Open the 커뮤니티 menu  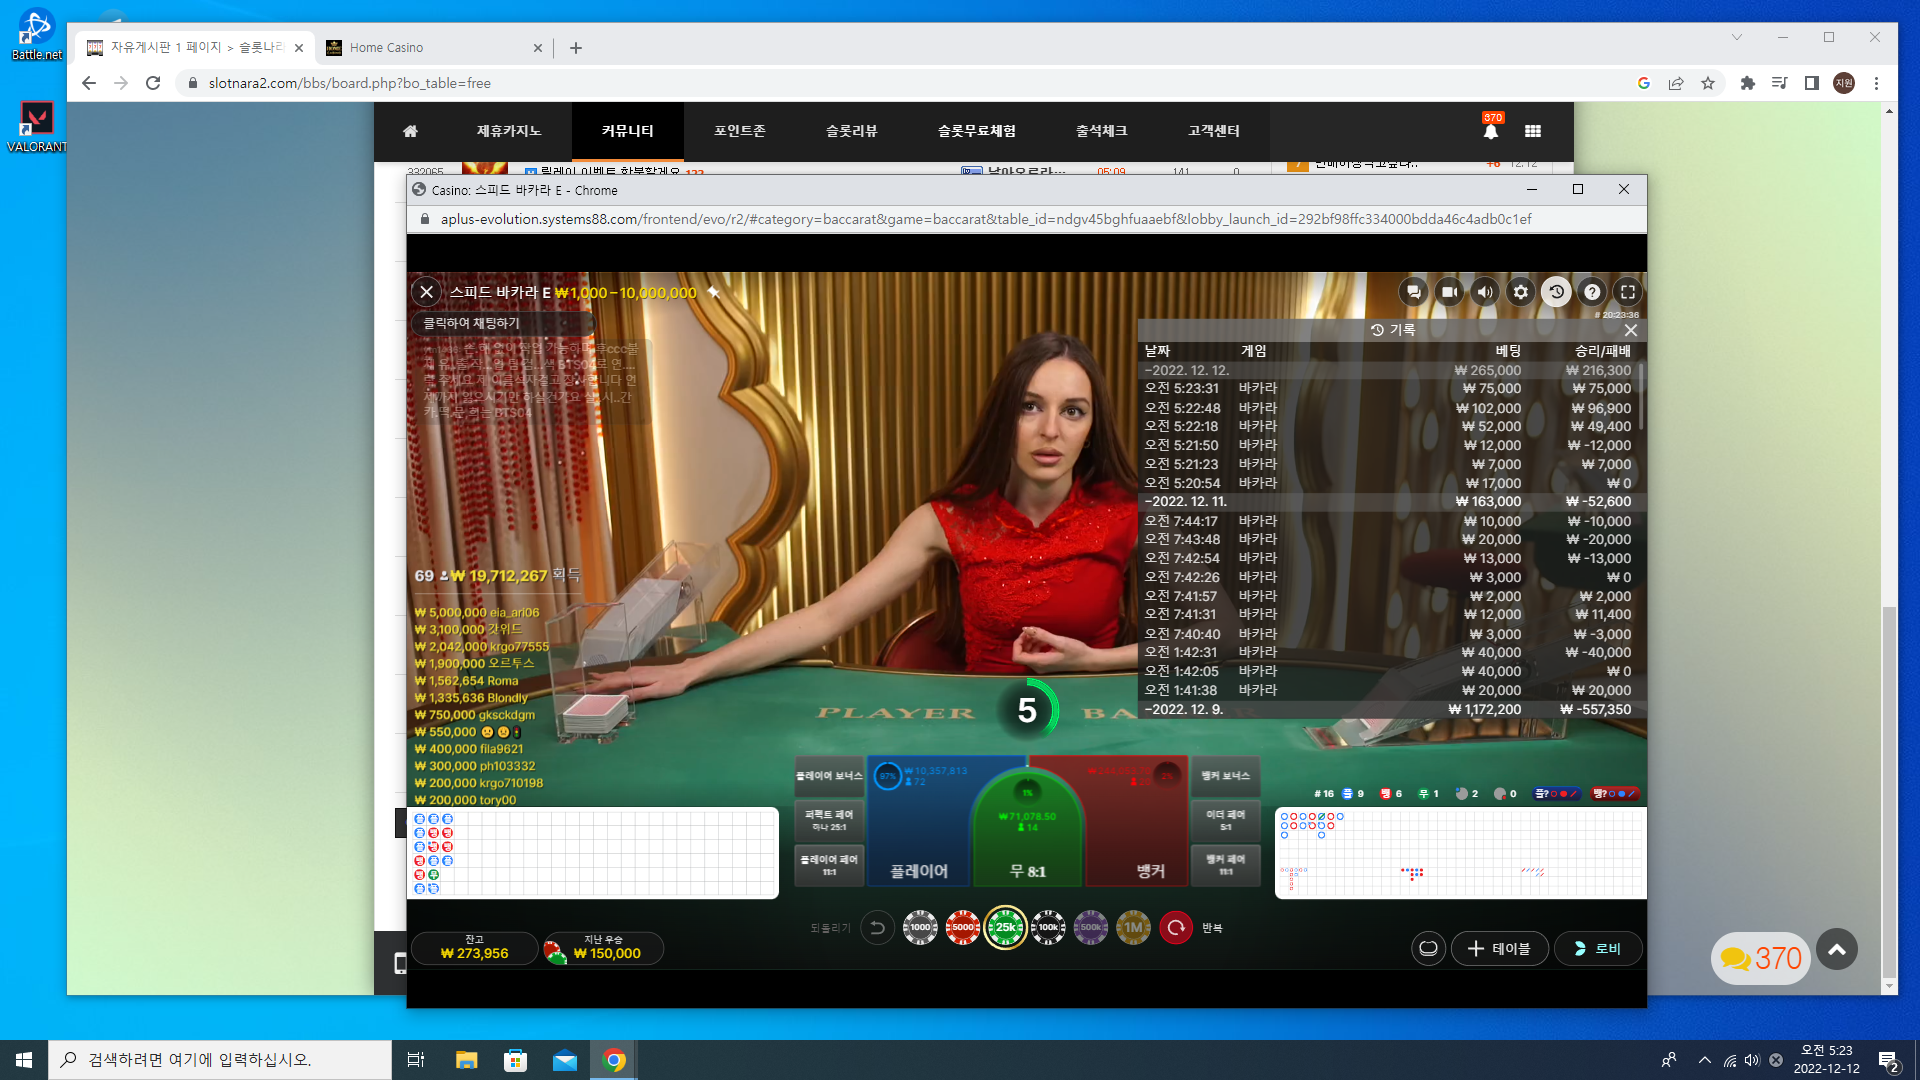(x=628, y=131)
